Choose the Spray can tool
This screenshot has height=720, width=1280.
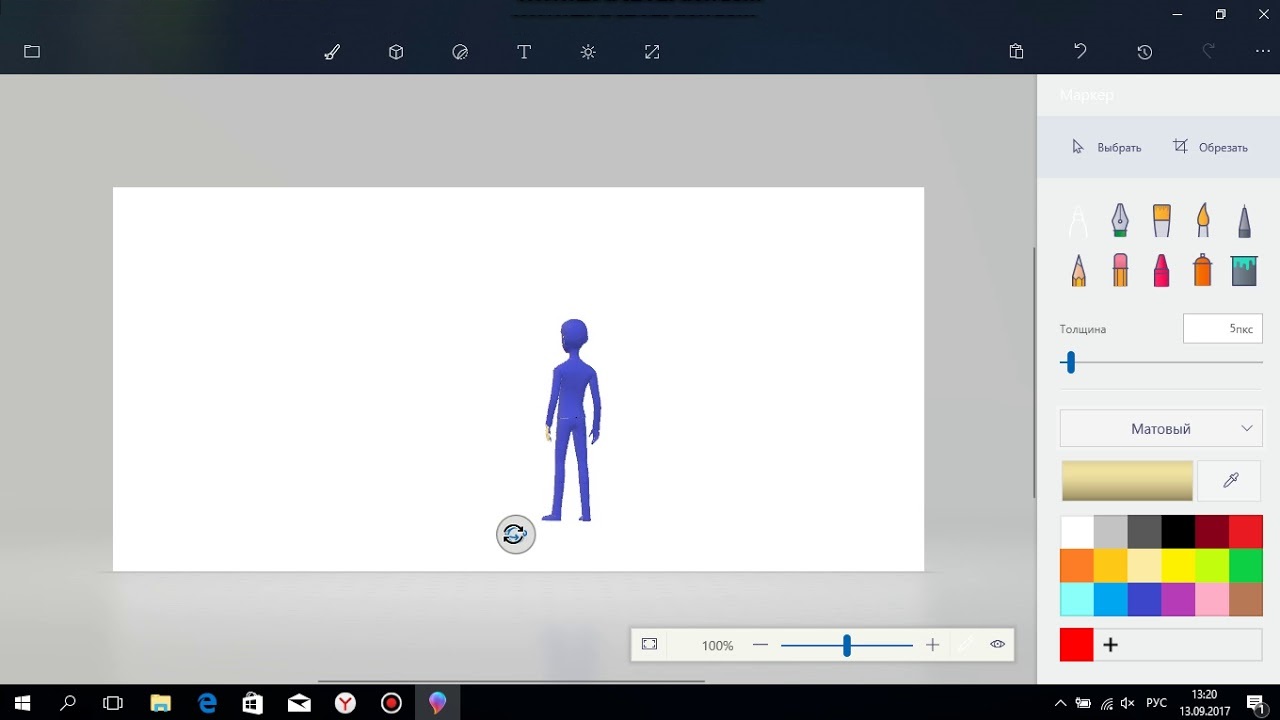[1202, 270]
